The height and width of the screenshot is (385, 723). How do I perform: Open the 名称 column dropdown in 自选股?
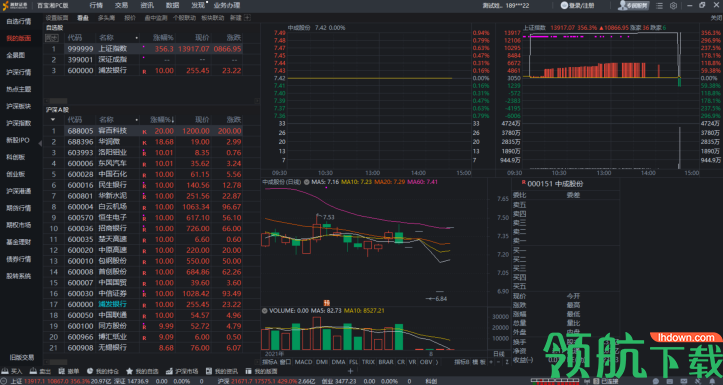tap(136, 38)
